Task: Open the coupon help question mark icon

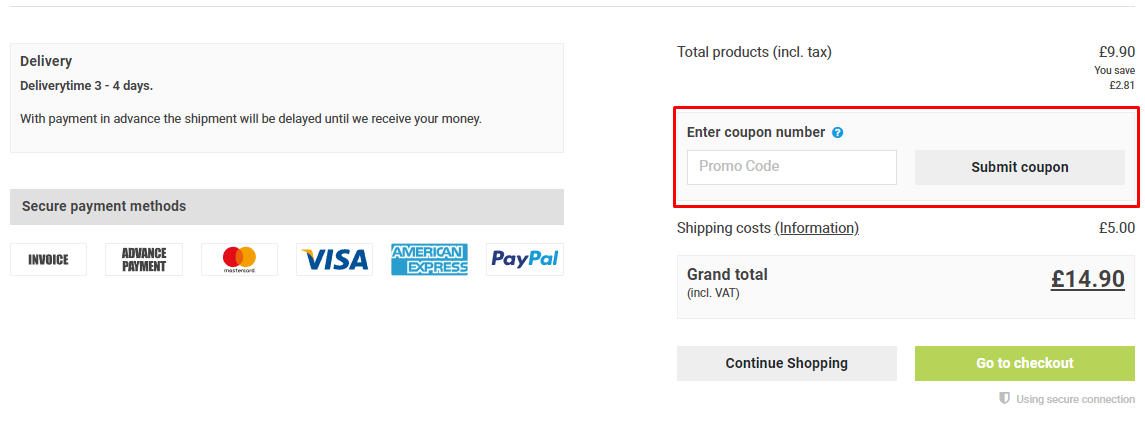Action: pyautogui.click(x=838, y=133)
